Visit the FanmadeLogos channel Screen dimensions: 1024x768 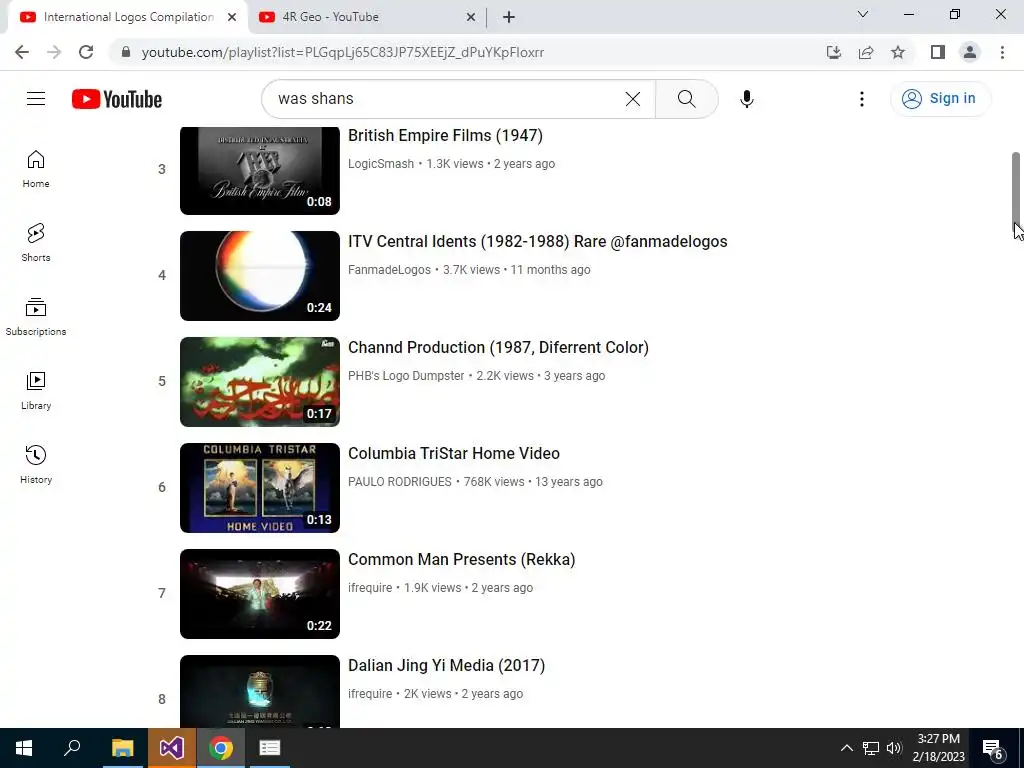click(389, 270)
